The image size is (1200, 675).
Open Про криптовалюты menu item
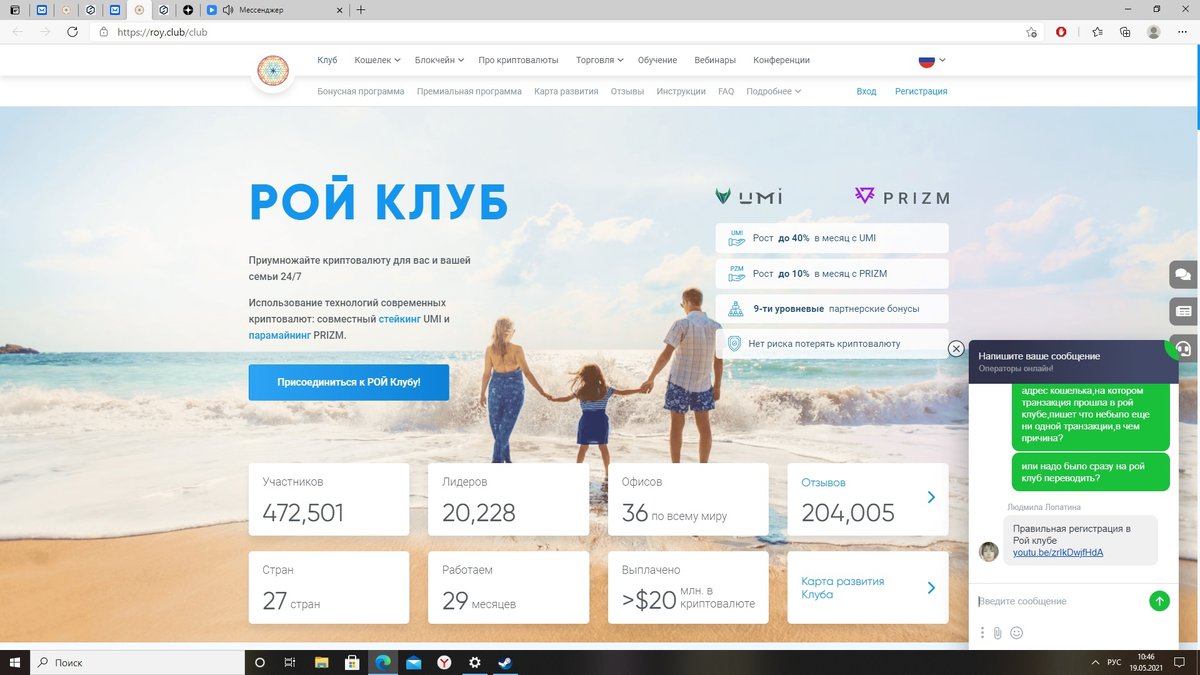pyautogui.click(x=518, y=60)
